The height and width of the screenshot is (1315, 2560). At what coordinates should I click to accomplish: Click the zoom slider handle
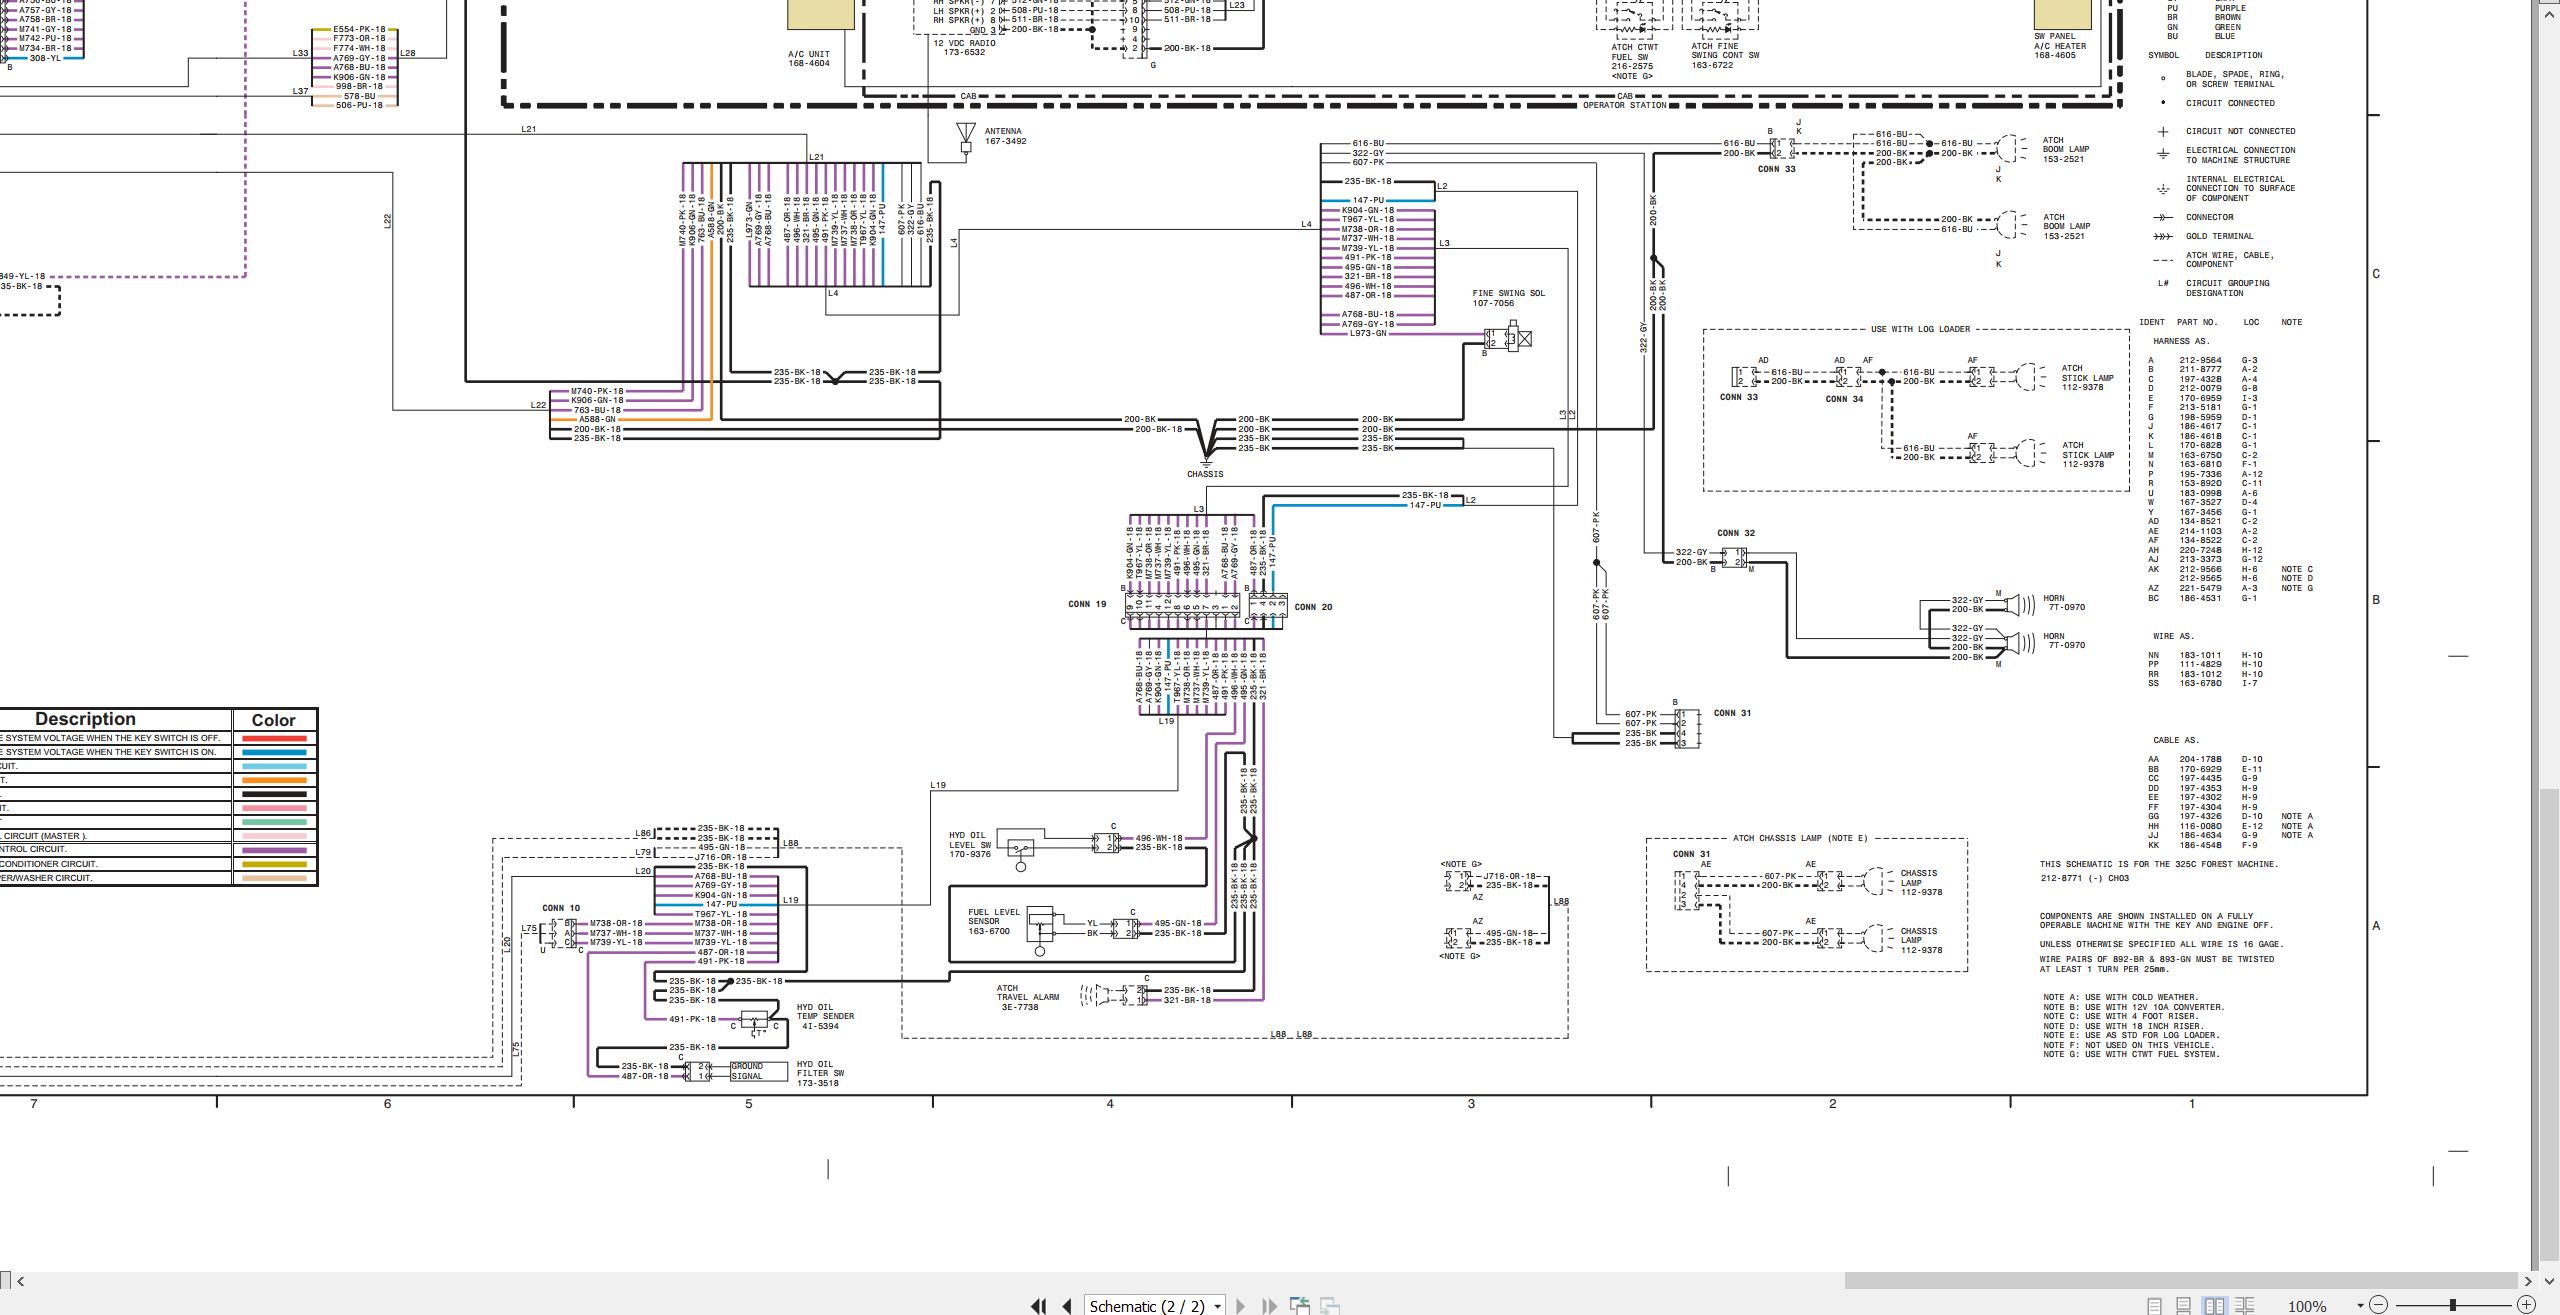(2452, 1304)
